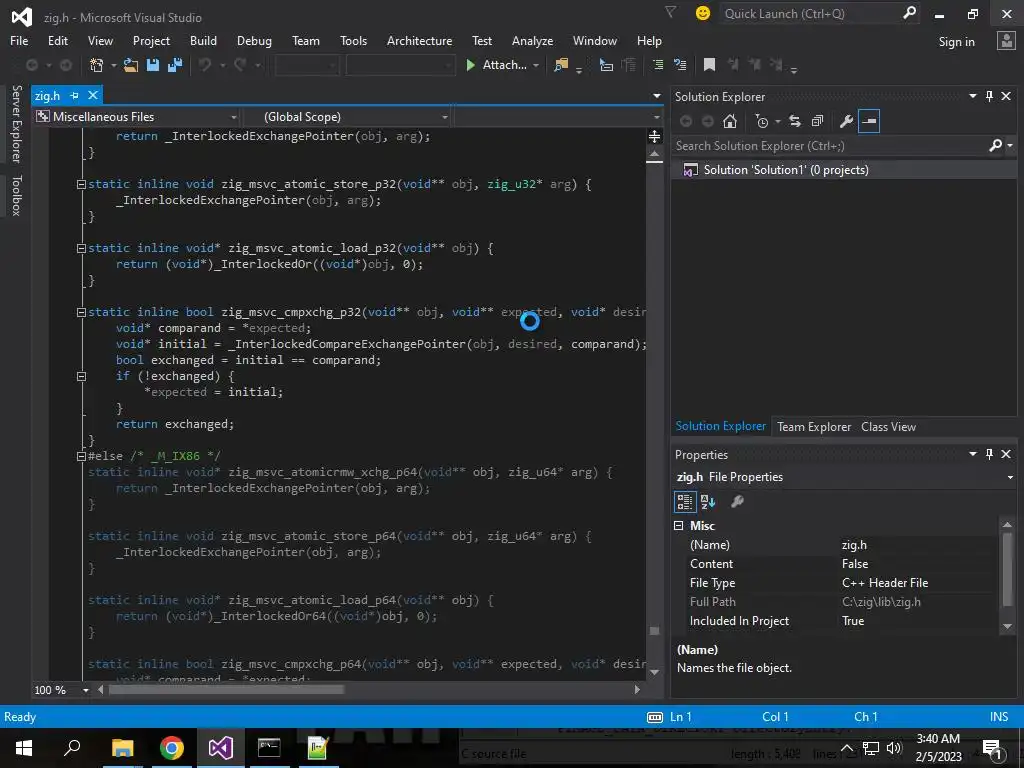Click the green Attach play icon
The height and width of the screenshot is (768, 1024).
click(470, 65)
